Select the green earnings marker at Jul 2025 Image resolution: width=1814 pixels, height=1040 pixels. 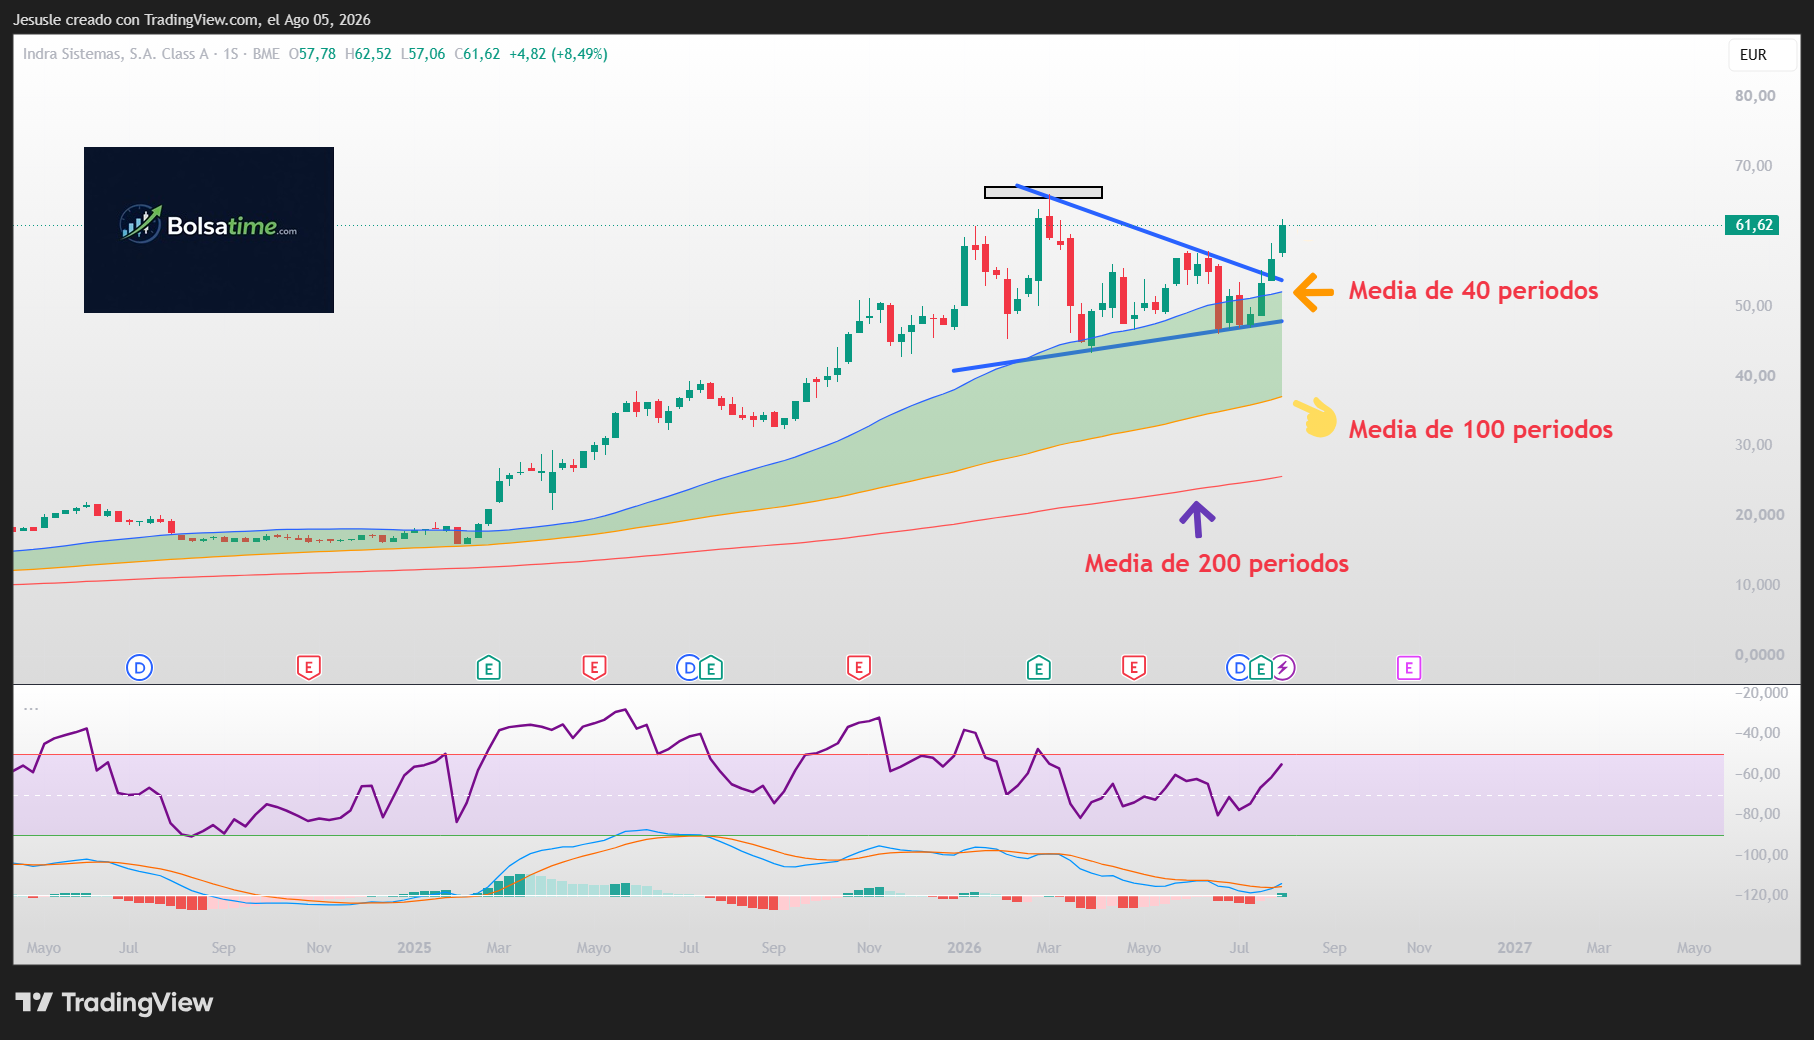point(711,668)
